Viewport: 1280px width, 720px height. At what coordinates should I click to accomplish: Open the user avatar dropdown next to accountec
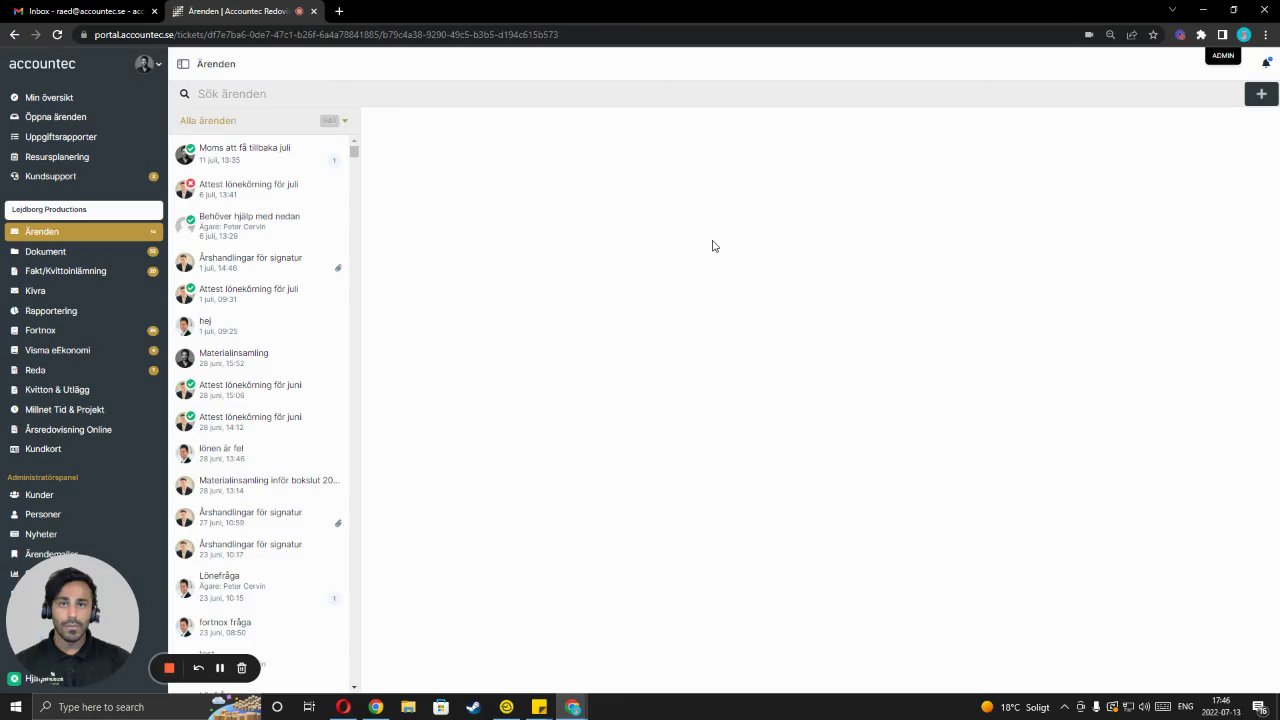click(x=148, y=64)
